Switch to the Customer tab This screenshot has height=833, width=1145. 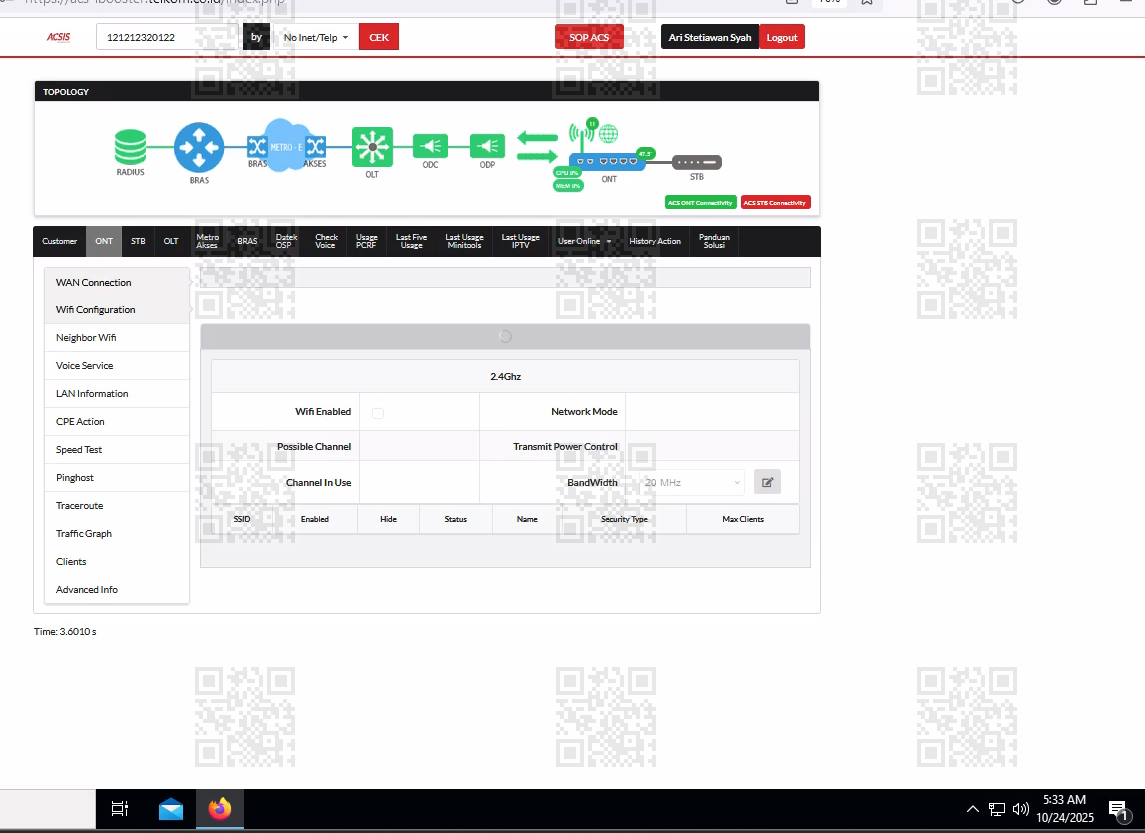(x=60, y=242)
